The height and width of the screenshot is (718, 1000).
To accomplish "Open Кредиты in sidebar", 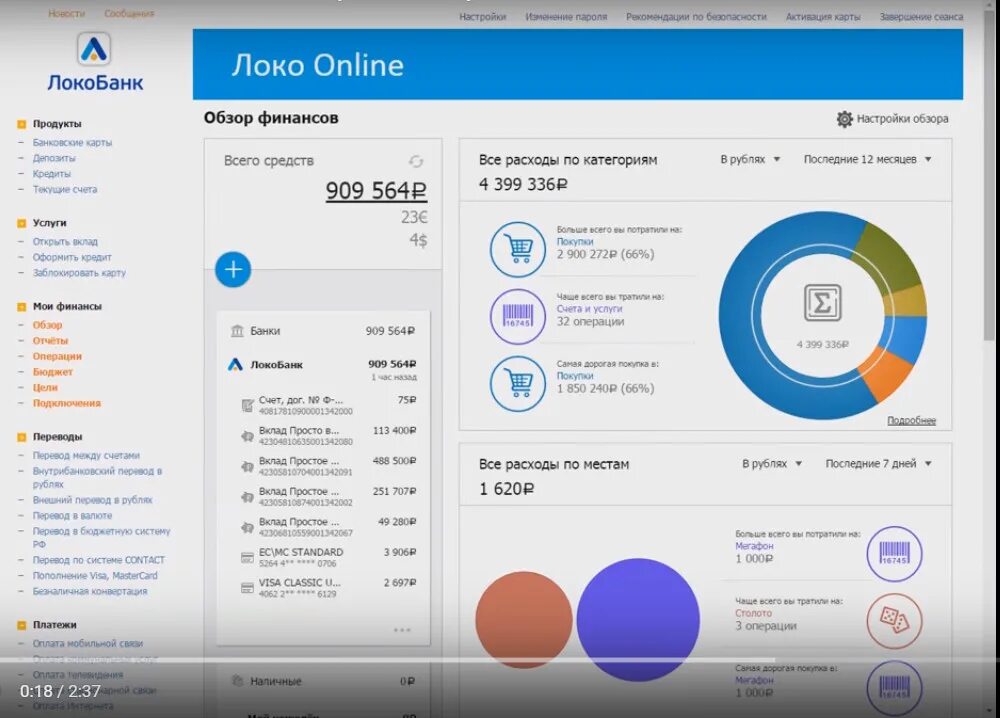I will [52, 173].
